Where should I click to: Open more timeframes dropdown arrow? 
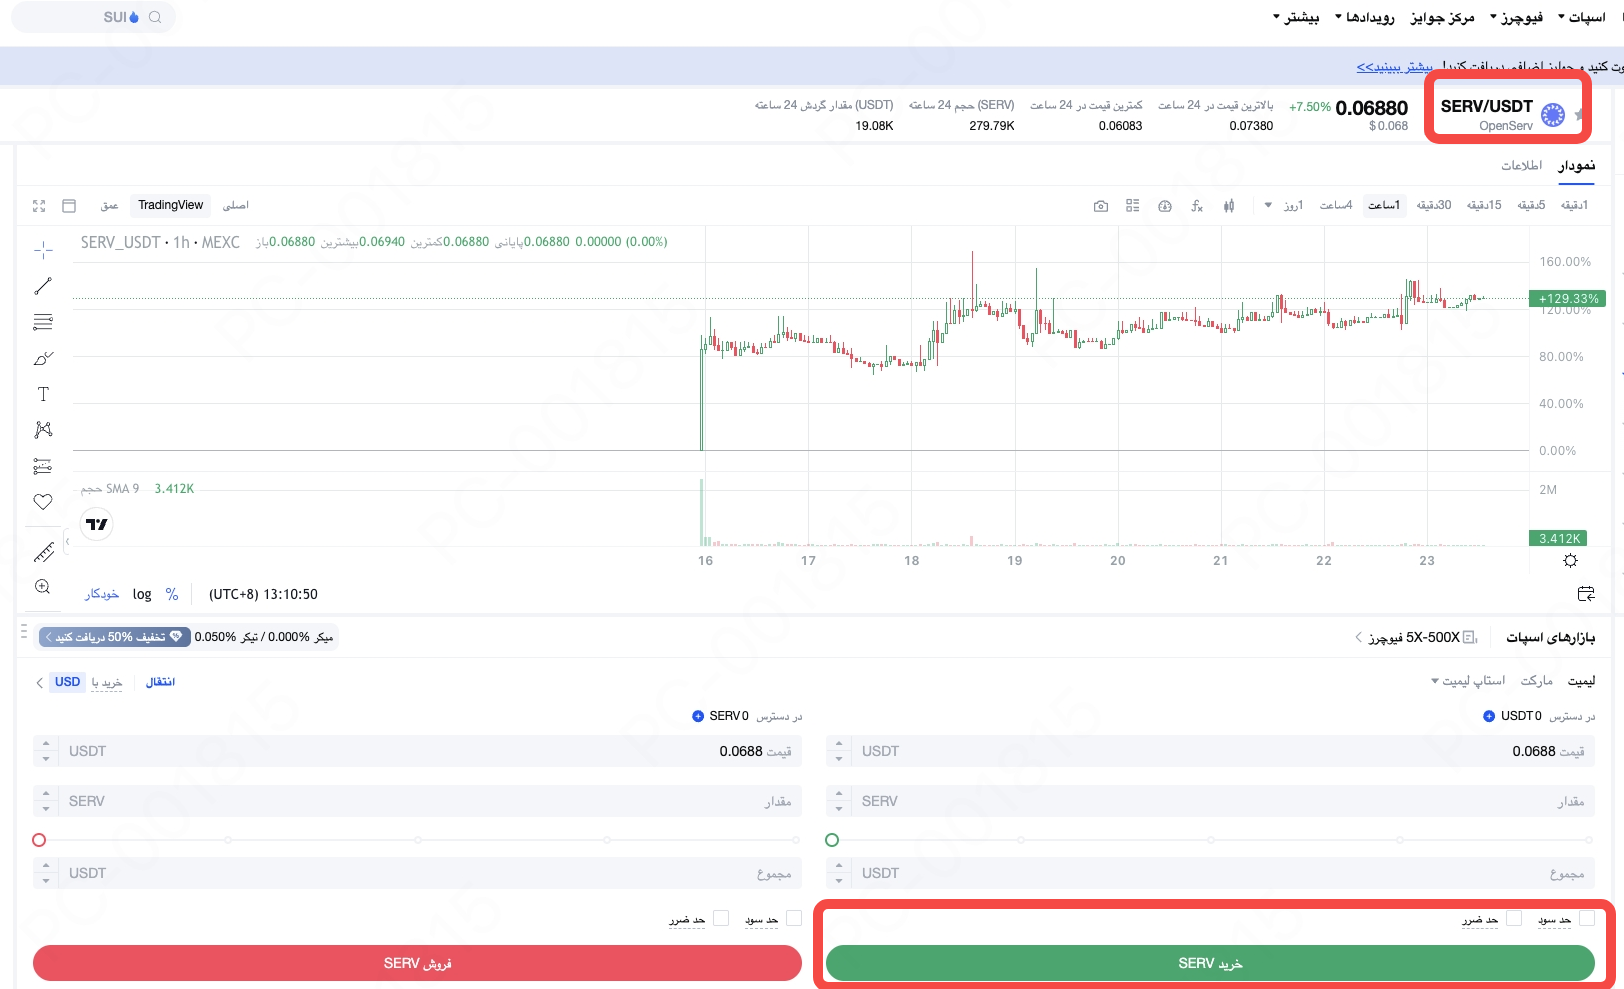click(x=1268, y=206)
